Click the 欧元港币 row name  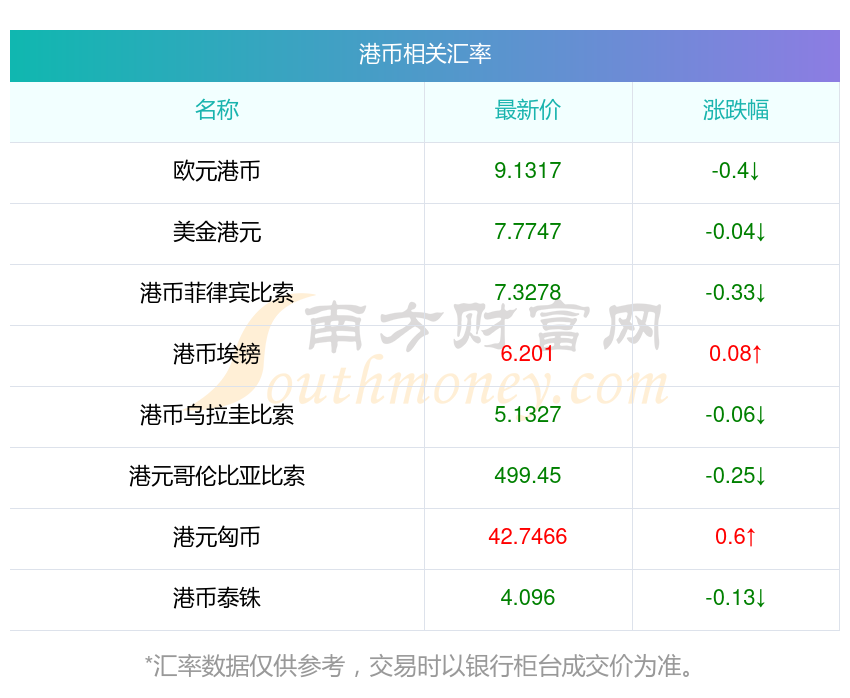pyautogui.click(x=217, y=171)
